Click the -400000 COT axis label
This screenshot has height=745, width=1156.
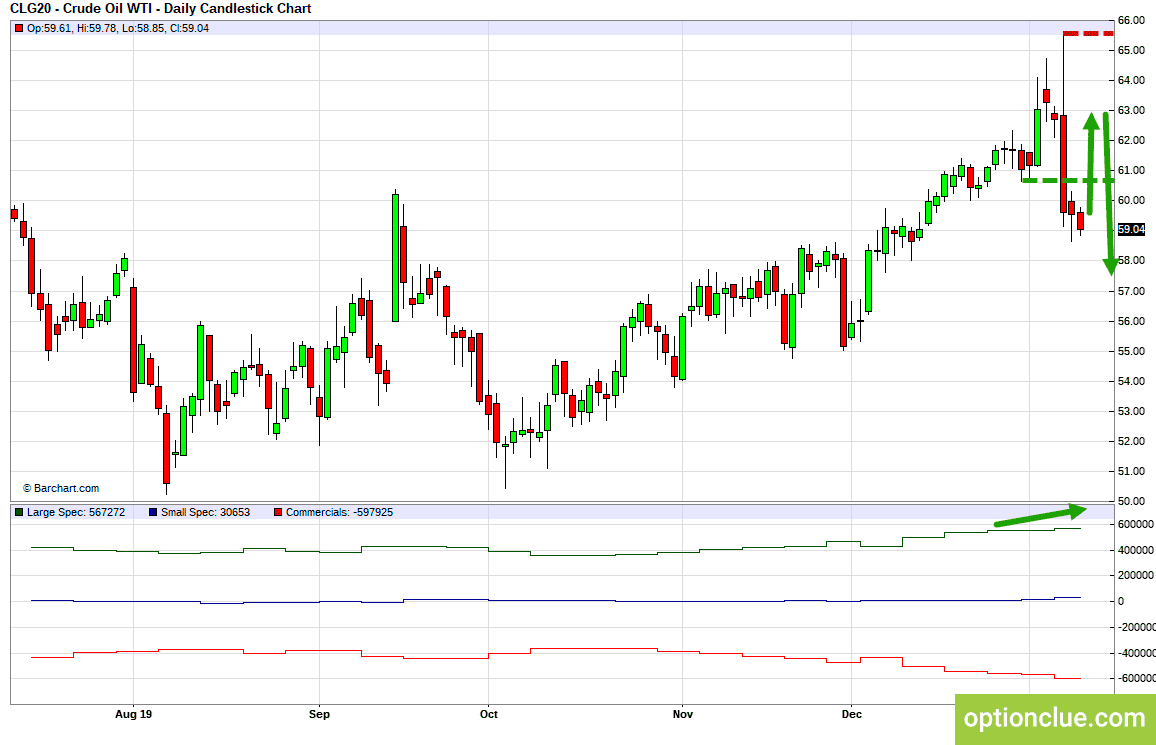coord(1137,653)
